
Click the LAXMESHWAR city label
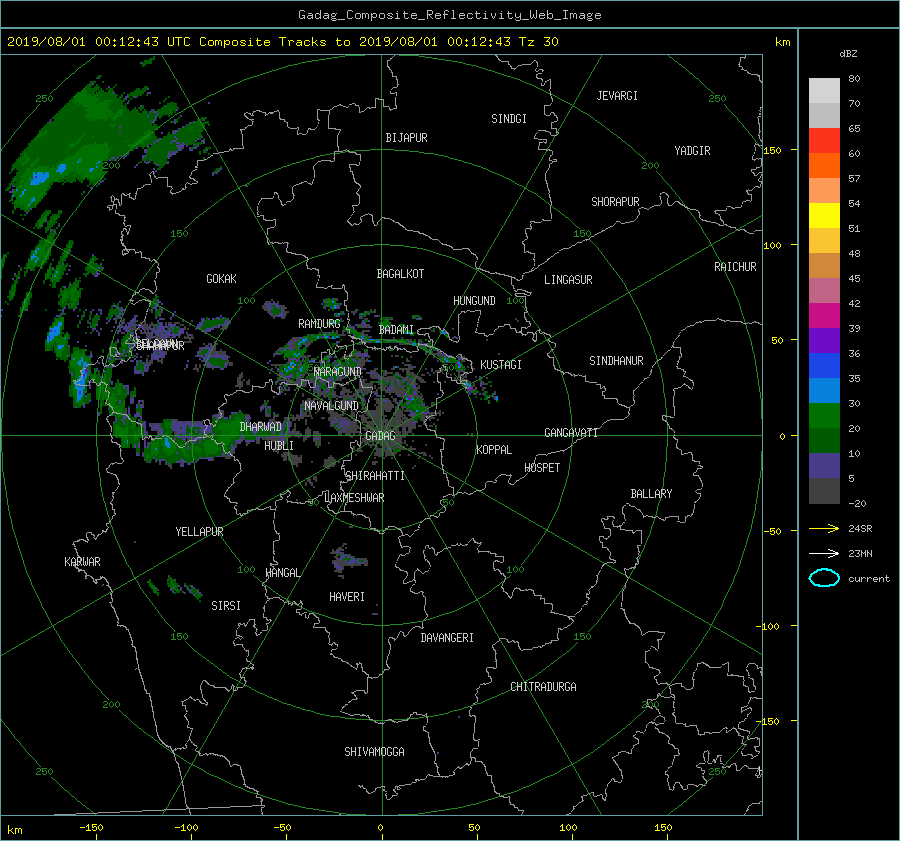pos(354,498)
